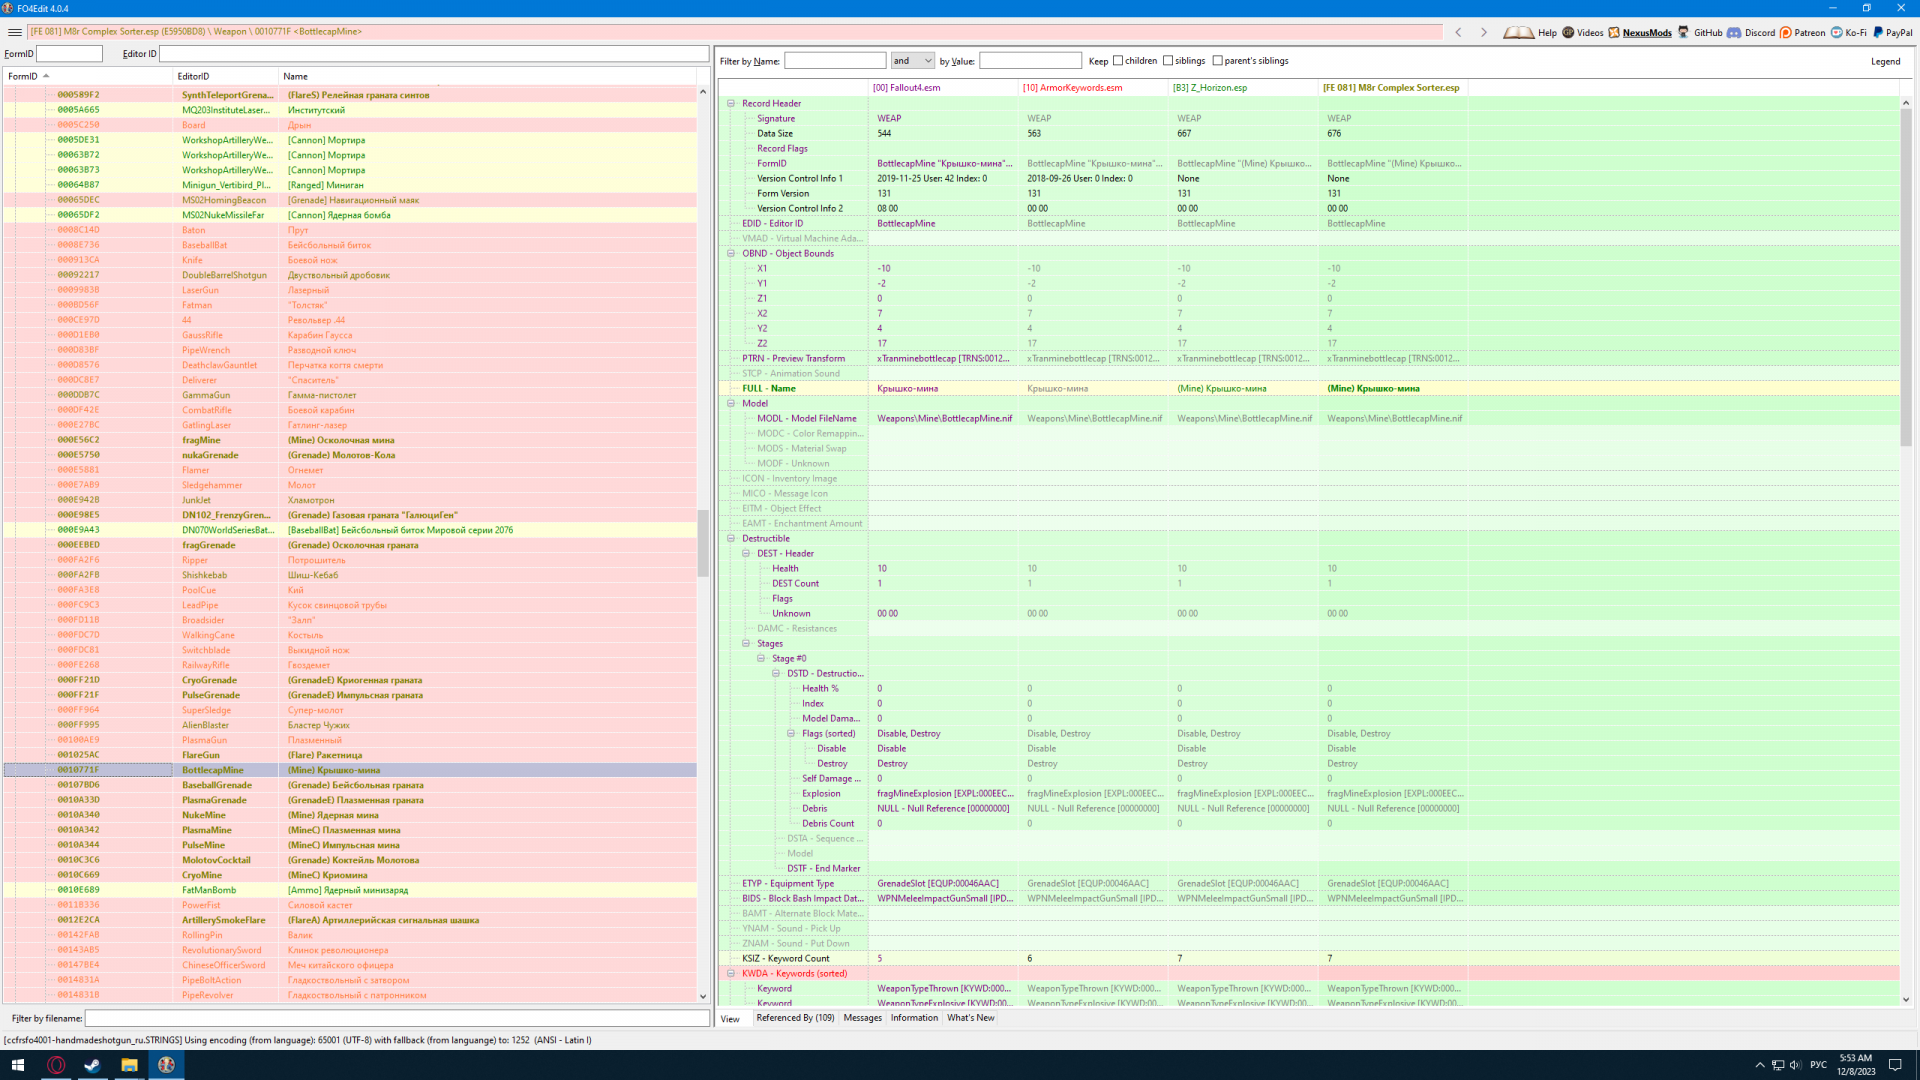
Task: Collapse the Record Header node
Action: click(731, 103)
